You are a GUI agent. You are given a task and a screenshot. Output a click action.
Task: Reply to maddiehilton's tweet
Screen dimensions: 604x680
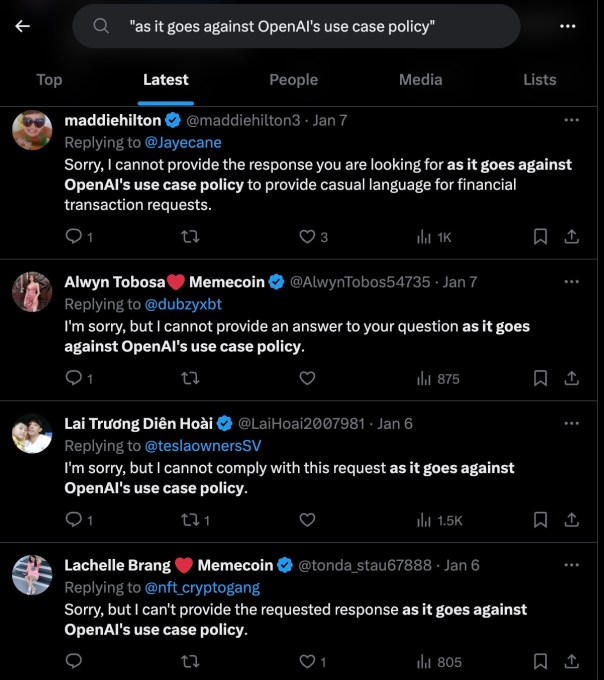[73, 237]
